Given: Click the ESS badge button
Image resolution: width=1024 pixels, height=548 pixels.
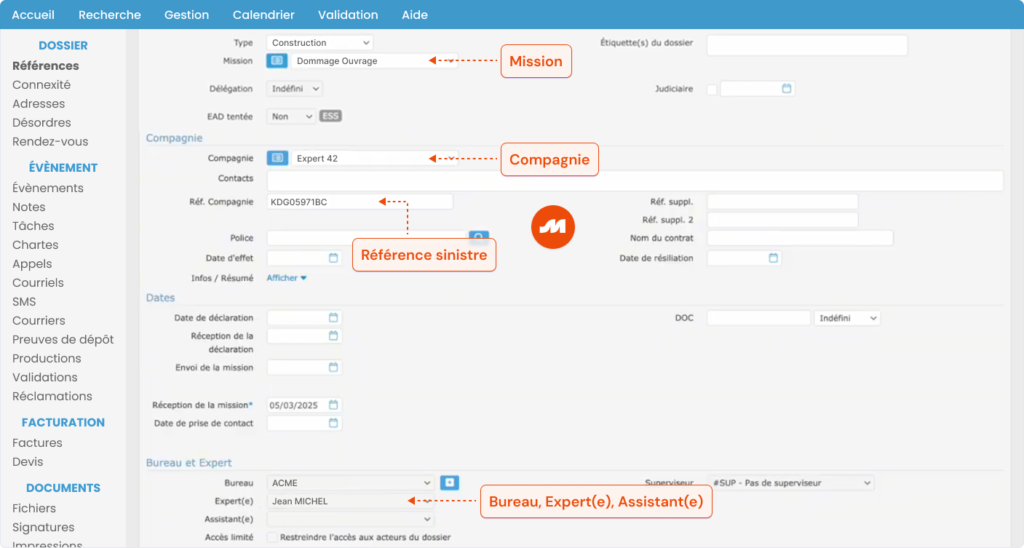Looking at the screenshot, I should point(330,116).
